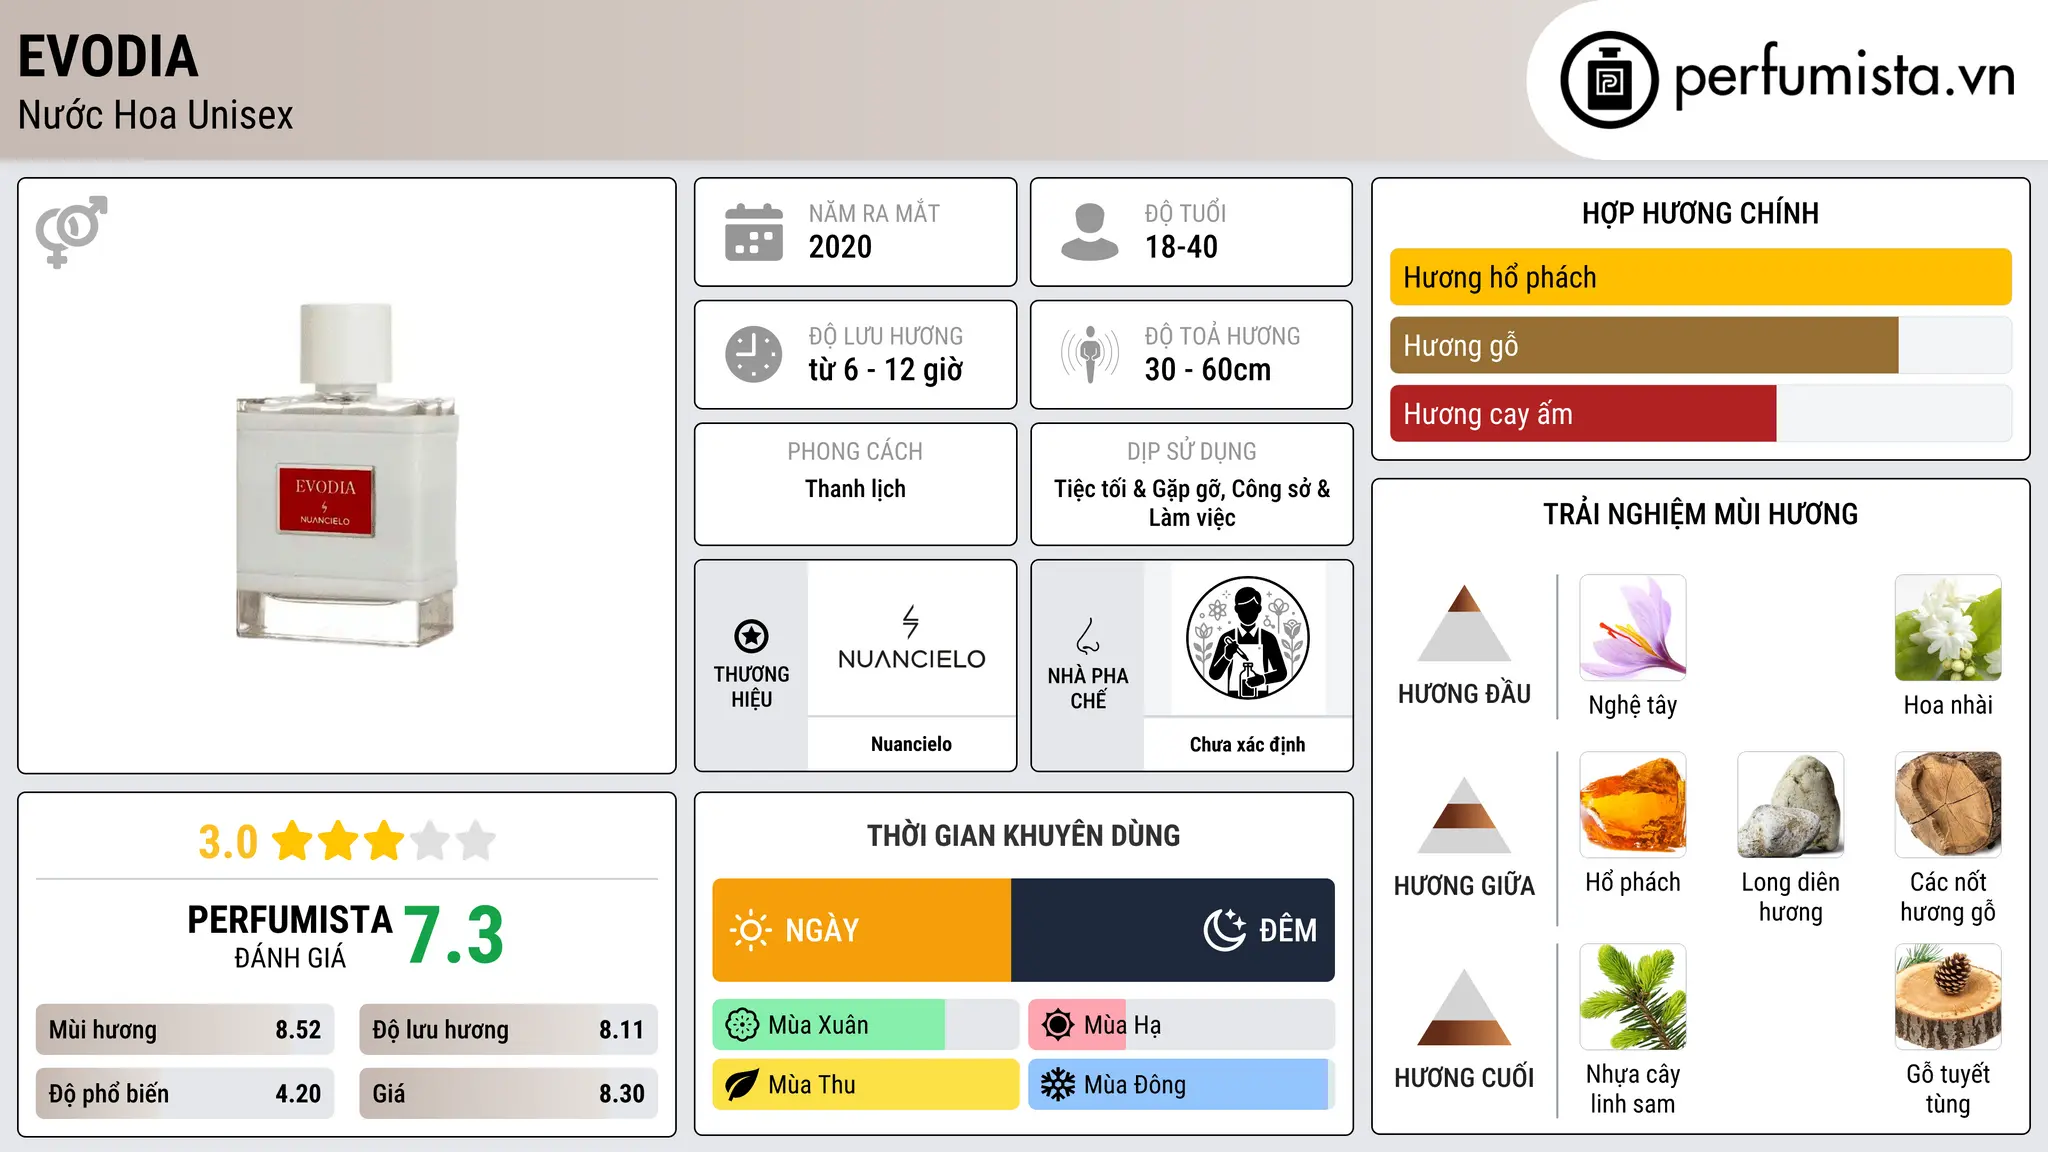Open the Hoa nhài note image

(x=1948, y=628)
